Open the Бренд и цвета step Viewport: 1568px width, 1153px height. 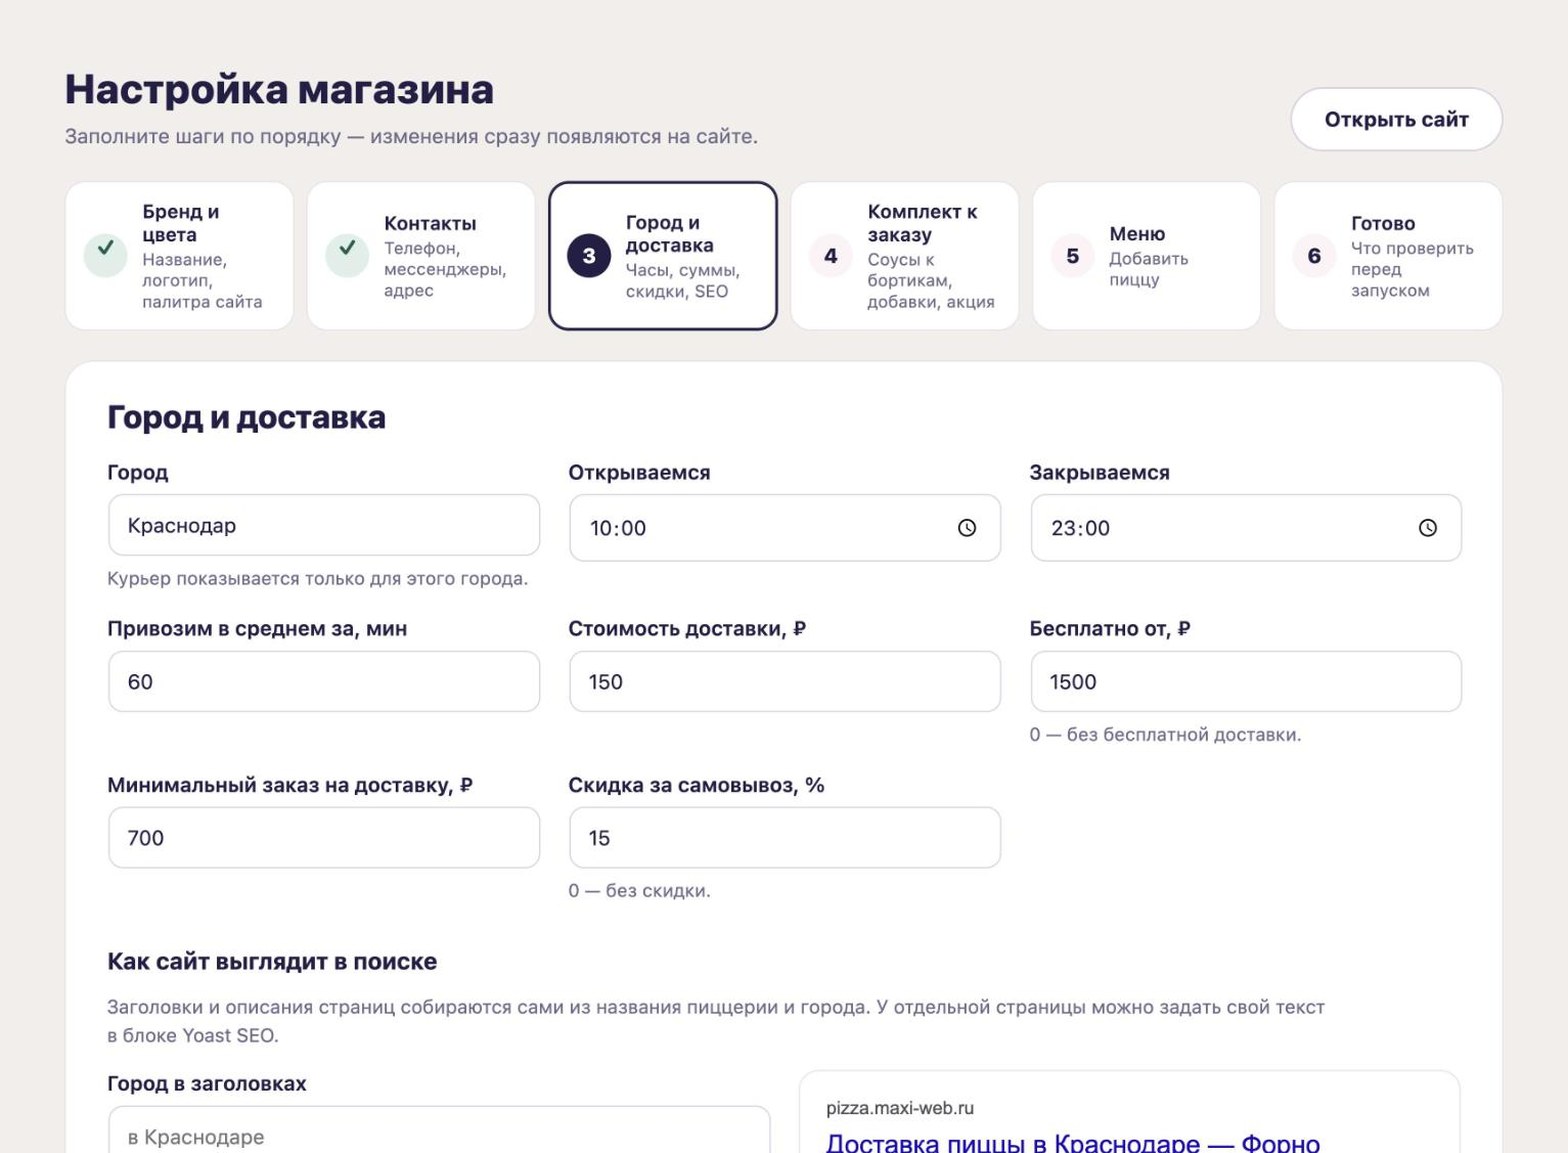180,256
